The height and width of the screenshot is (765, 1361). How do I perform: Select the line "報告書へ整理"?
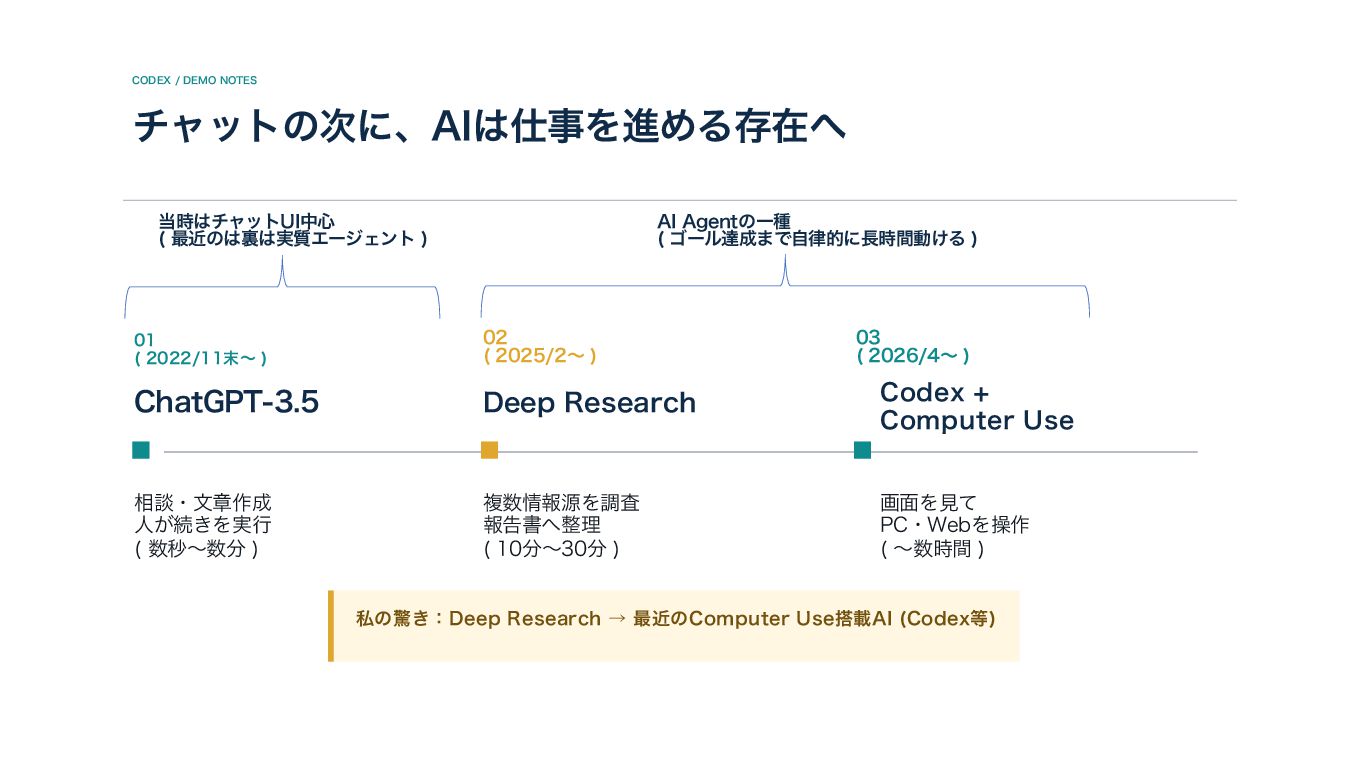(542, 525)
